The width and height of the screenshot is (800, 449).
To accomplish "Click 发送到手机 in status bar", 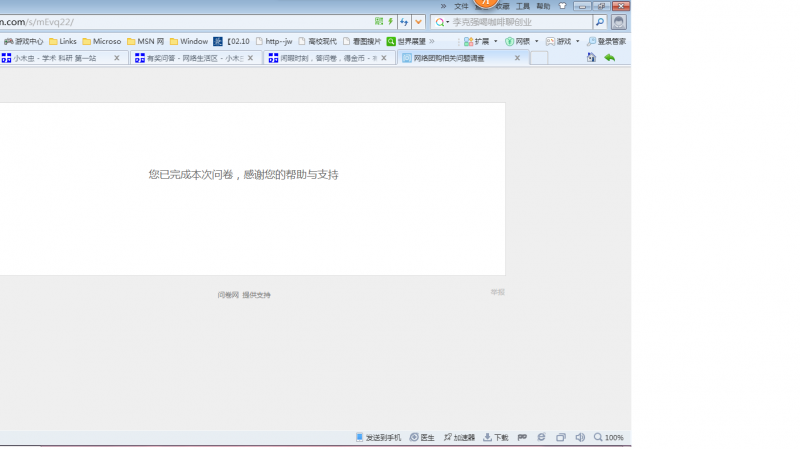I will 378,437.
